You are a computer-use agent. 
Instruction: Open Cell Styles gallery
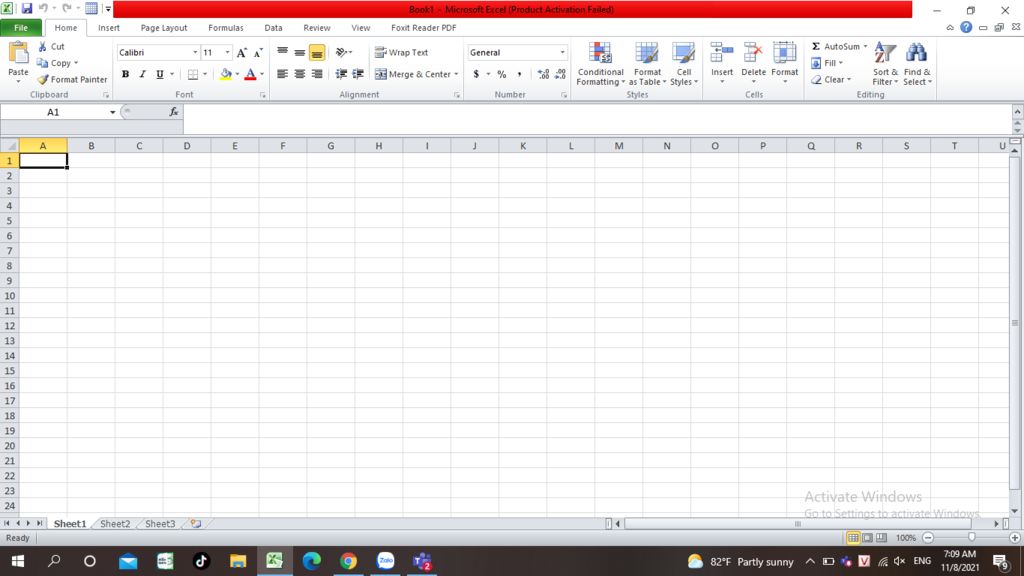(684, 63)
